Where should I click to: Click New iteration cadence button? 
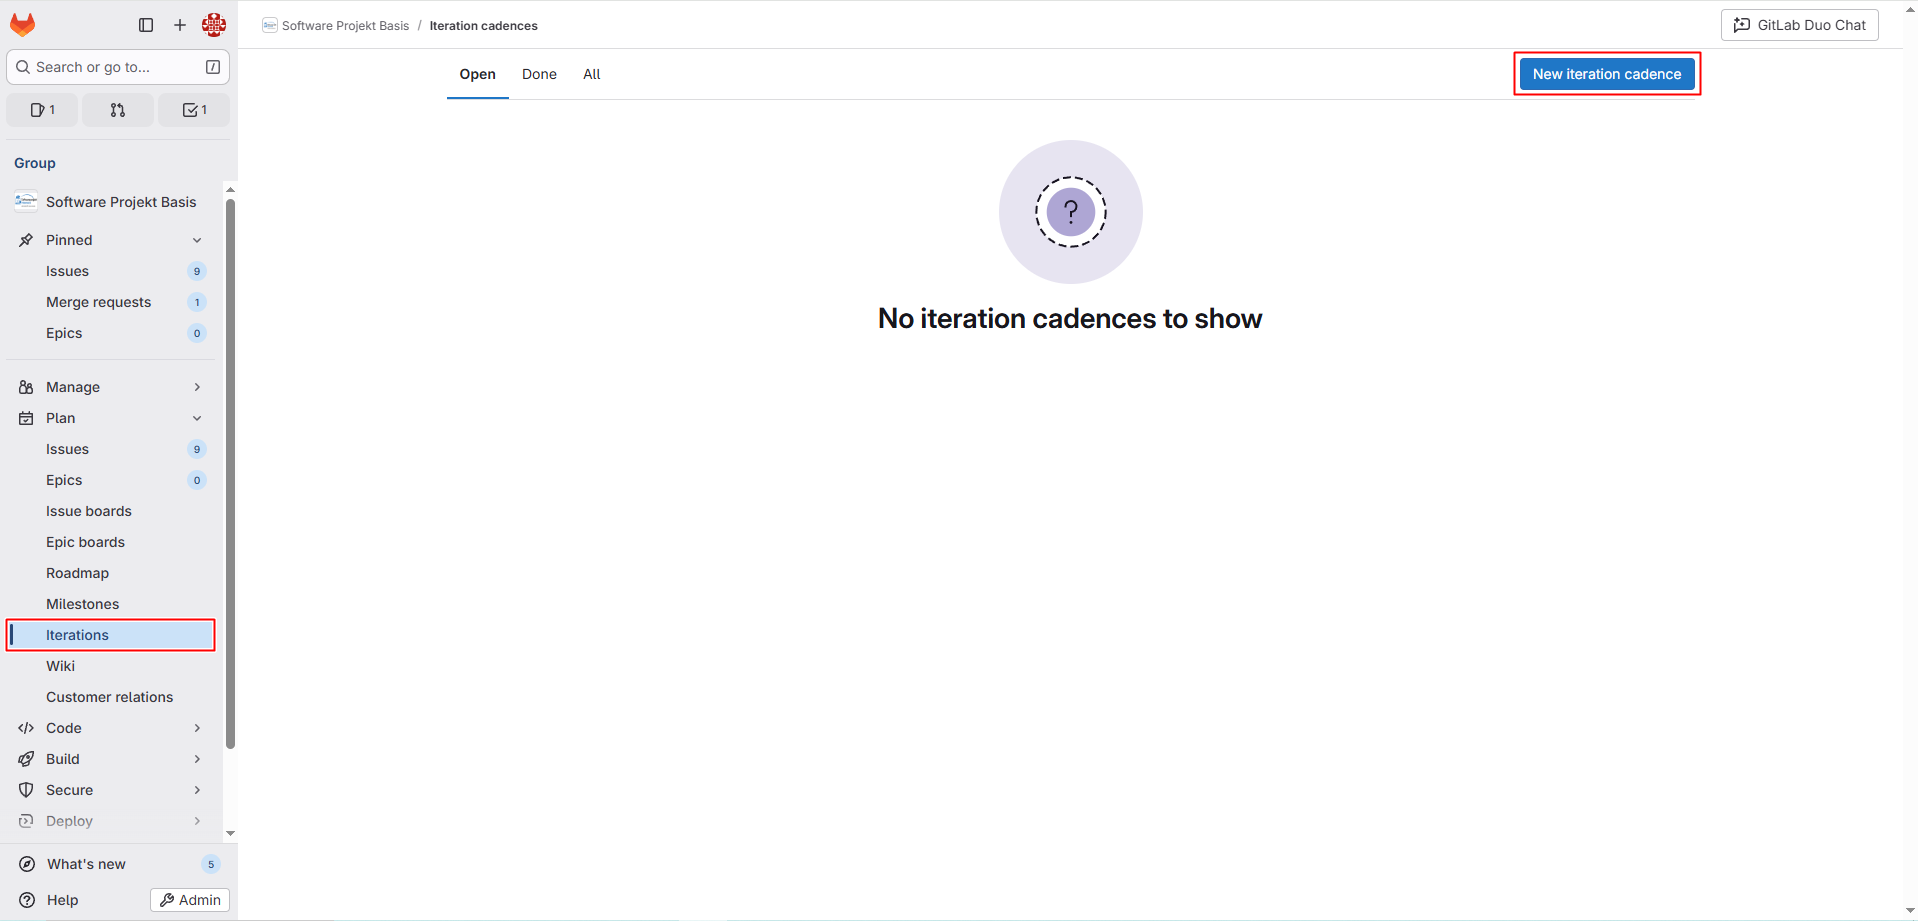click(1606, 74)
